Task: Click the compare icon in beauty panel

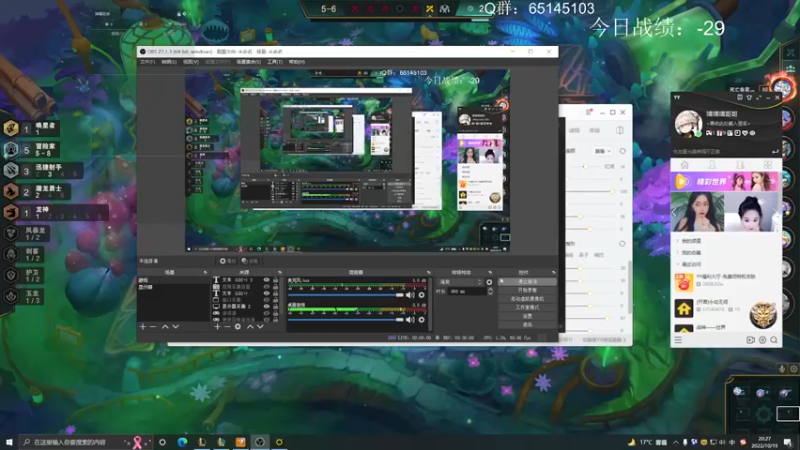Action: point(620,130)
